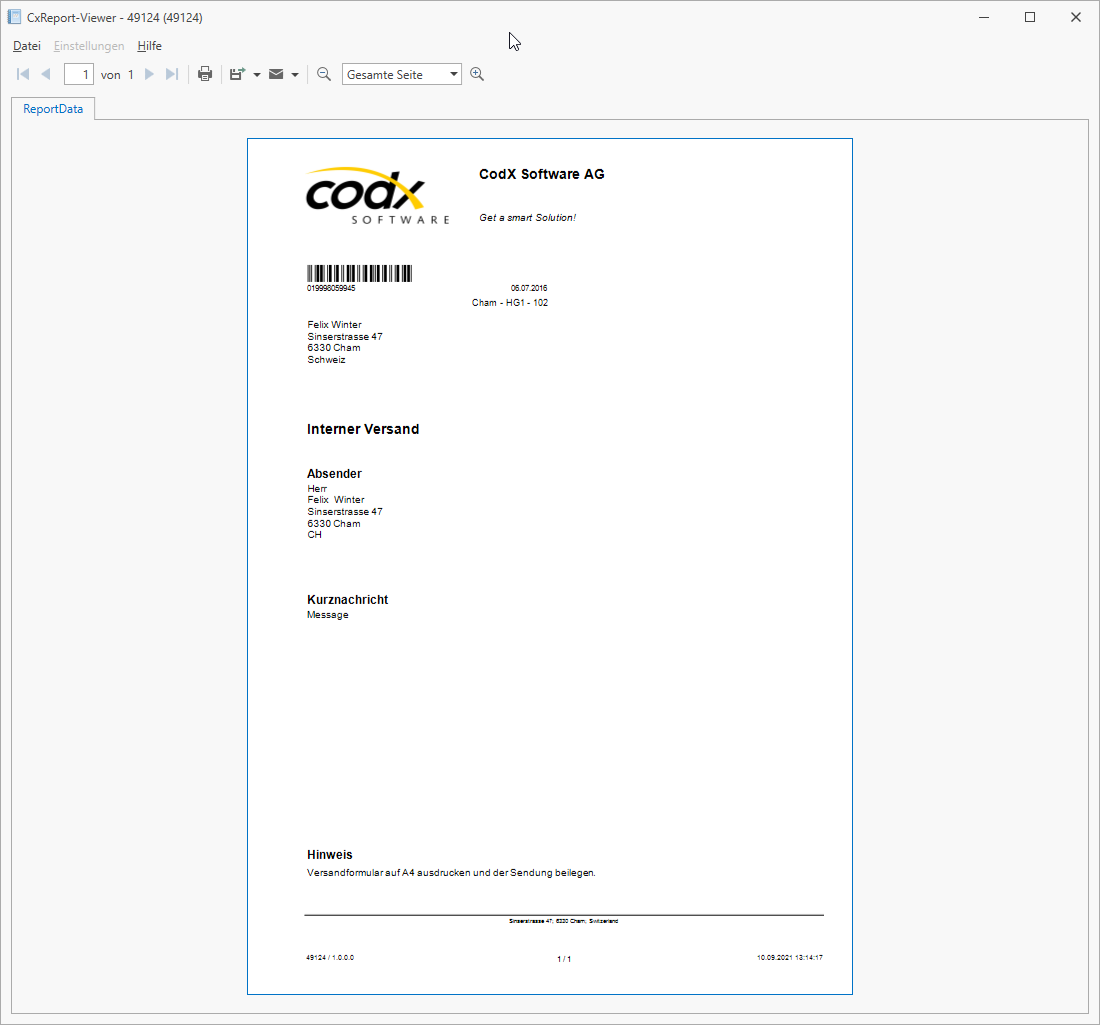The width and height of the screenshot is (1100, 1025).
Task: Switch to the ReportData tab
Action: click(x=52, y=108)
